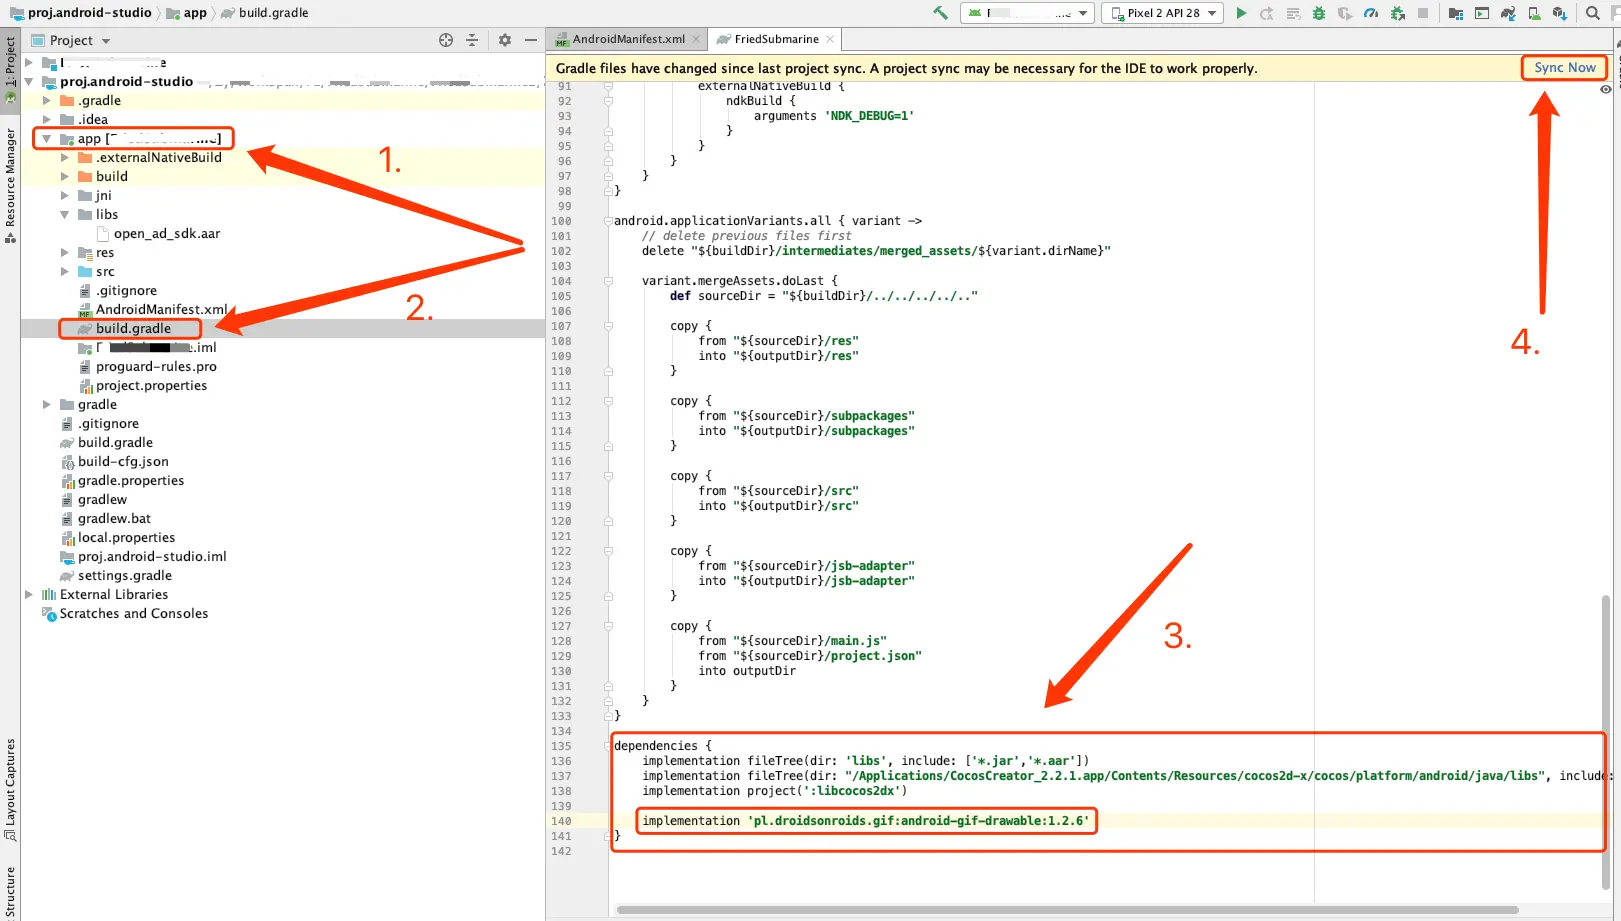Click the Run with Coverage icon
Image resolution: width=1621 pixels, height=921 pixels.
[1345, 13]
